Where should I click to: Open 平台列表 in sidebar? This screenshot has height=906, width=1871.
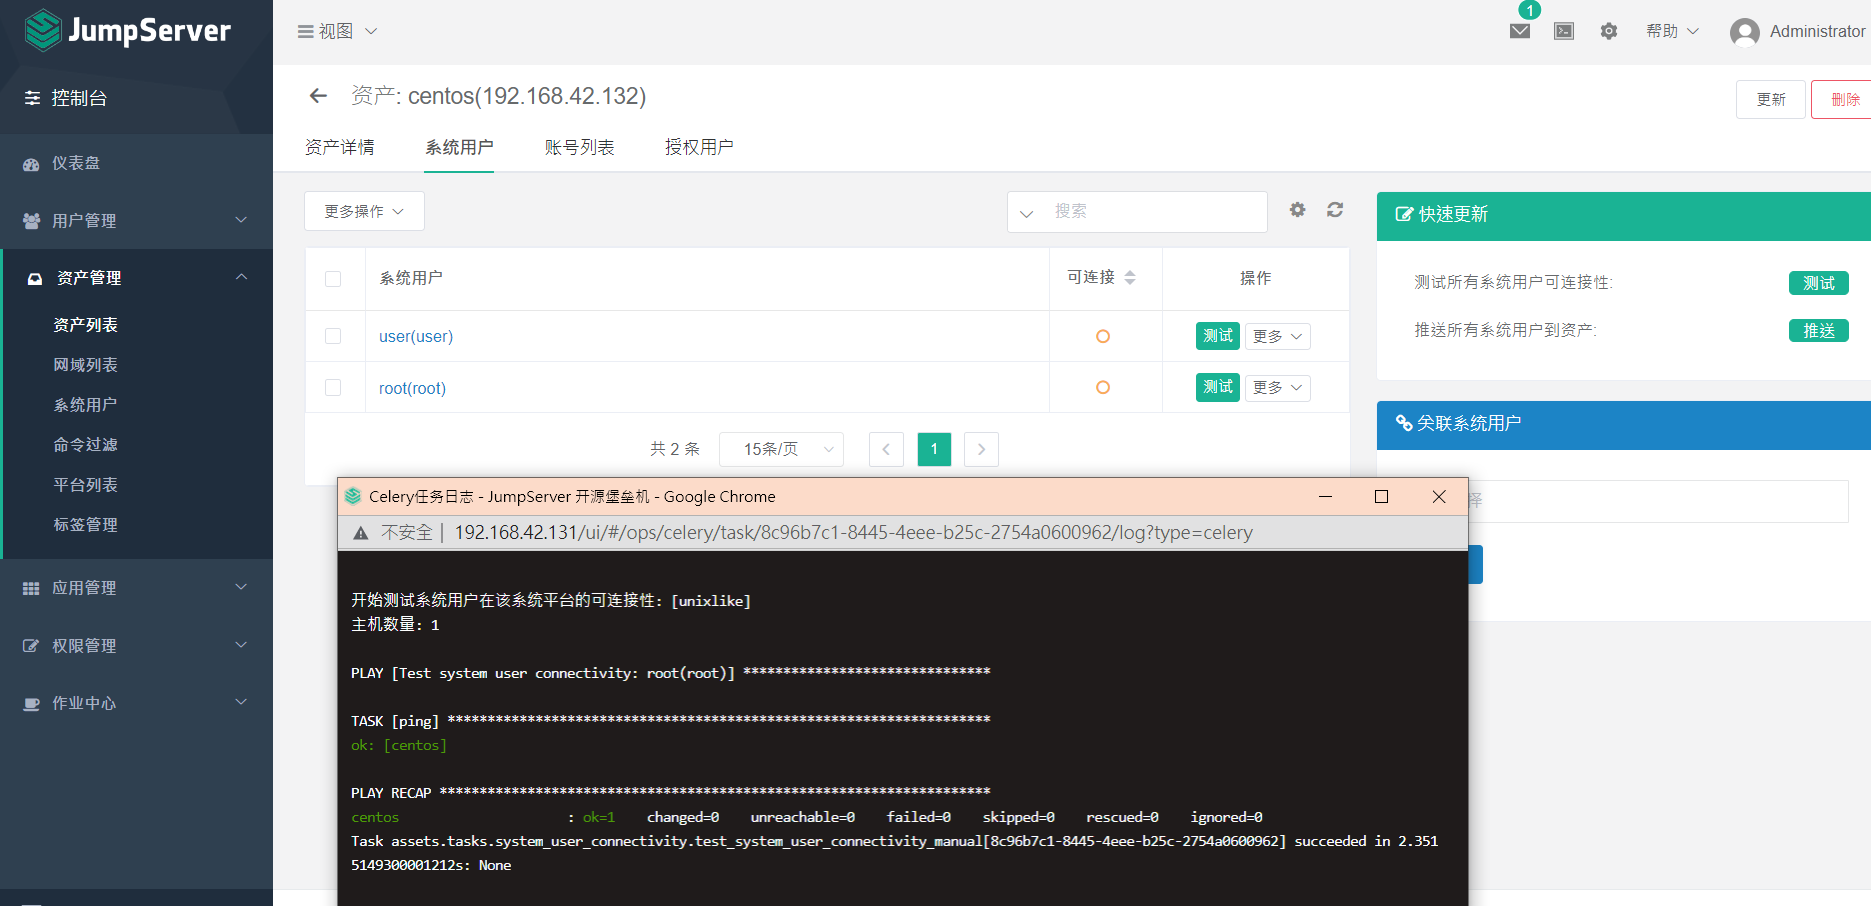[86, 485]
